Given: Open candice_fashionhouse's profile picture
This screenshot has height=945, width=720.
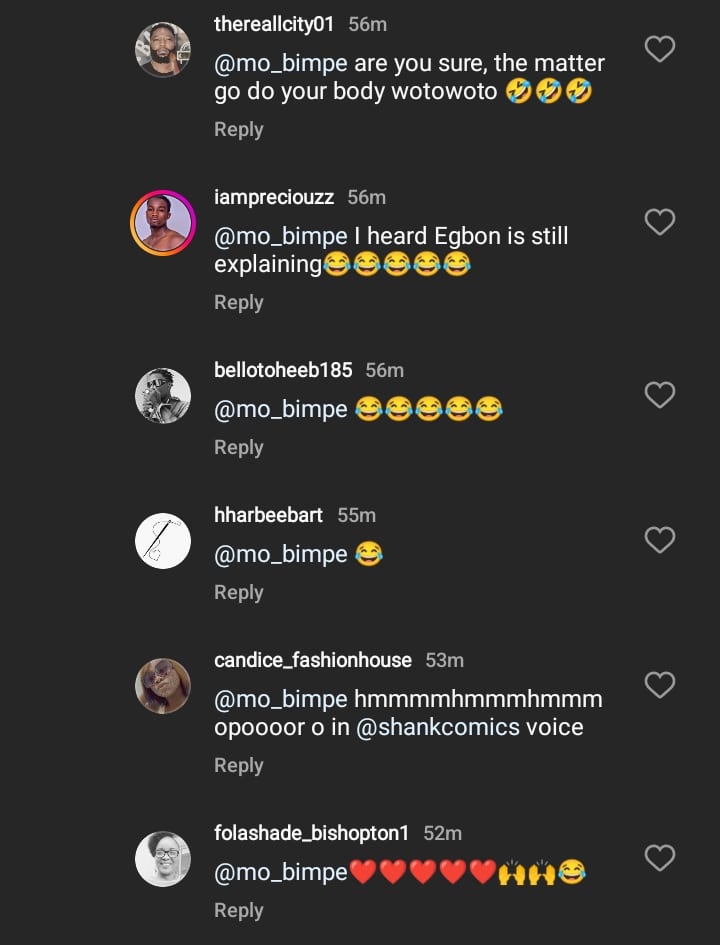Looking at the screenshot, I should click(x=163, y=685).
